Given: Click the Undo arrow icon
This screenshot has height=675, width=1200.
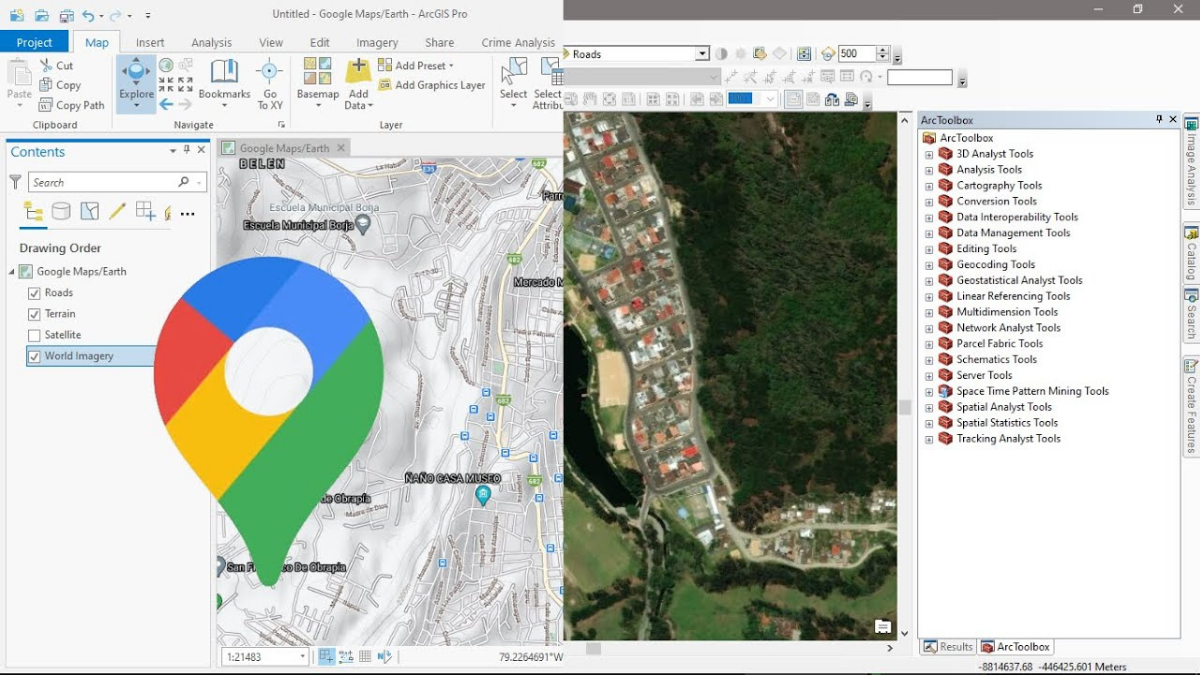Looking at the screenshot, I should click(x=89, y=15).
